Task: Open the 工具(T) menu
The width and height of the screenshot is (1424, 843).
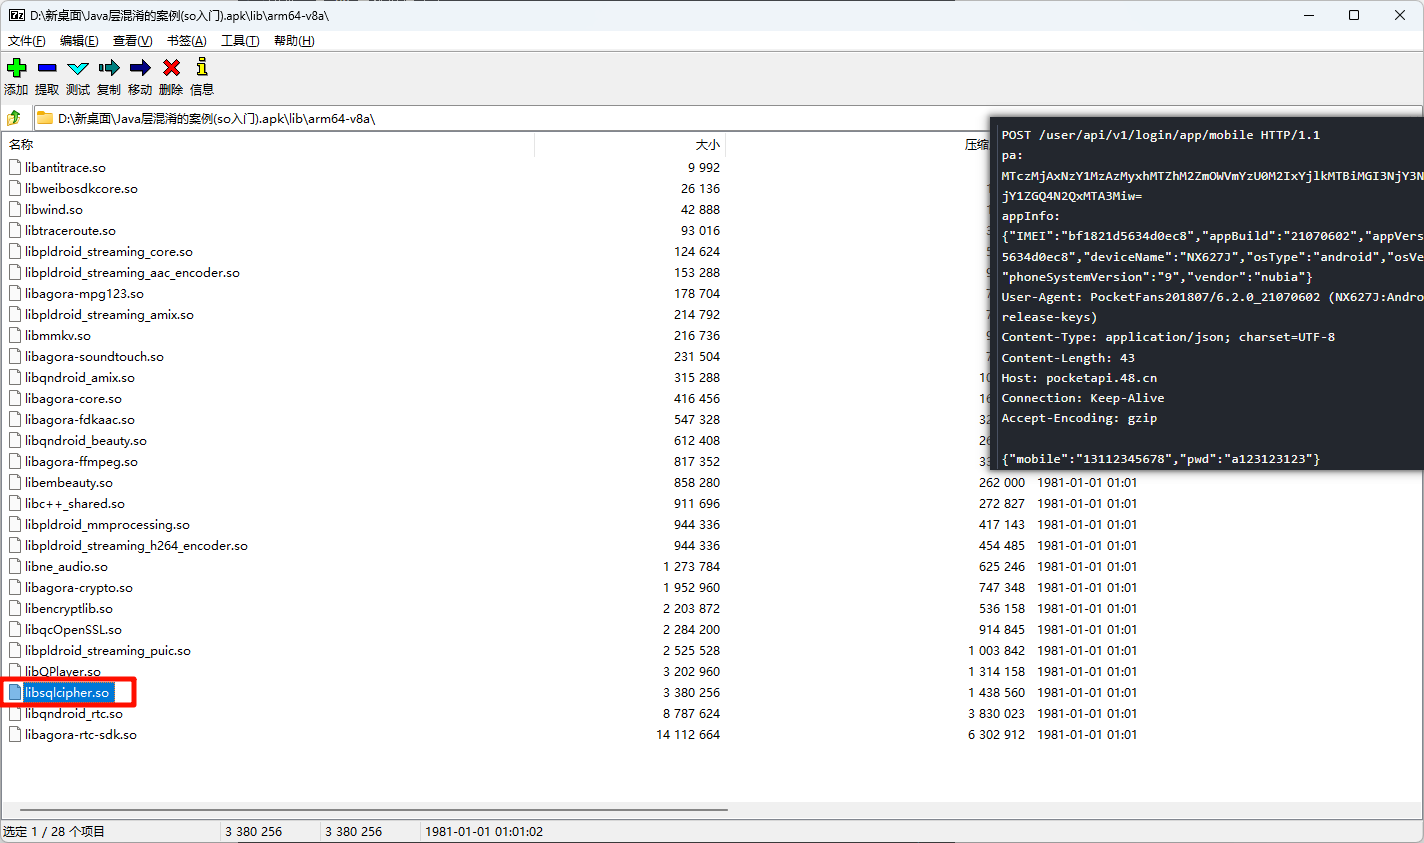Action: (240, 41)
